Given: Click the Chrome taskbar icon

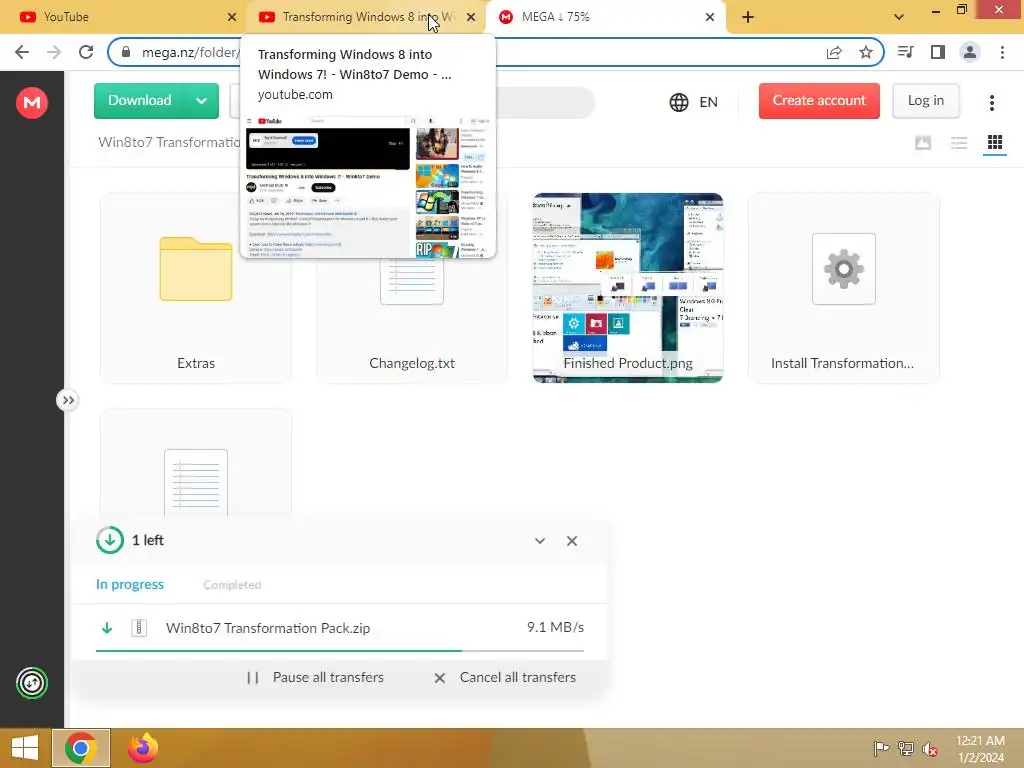Looking at the screenshot, I should pos(81,748).
